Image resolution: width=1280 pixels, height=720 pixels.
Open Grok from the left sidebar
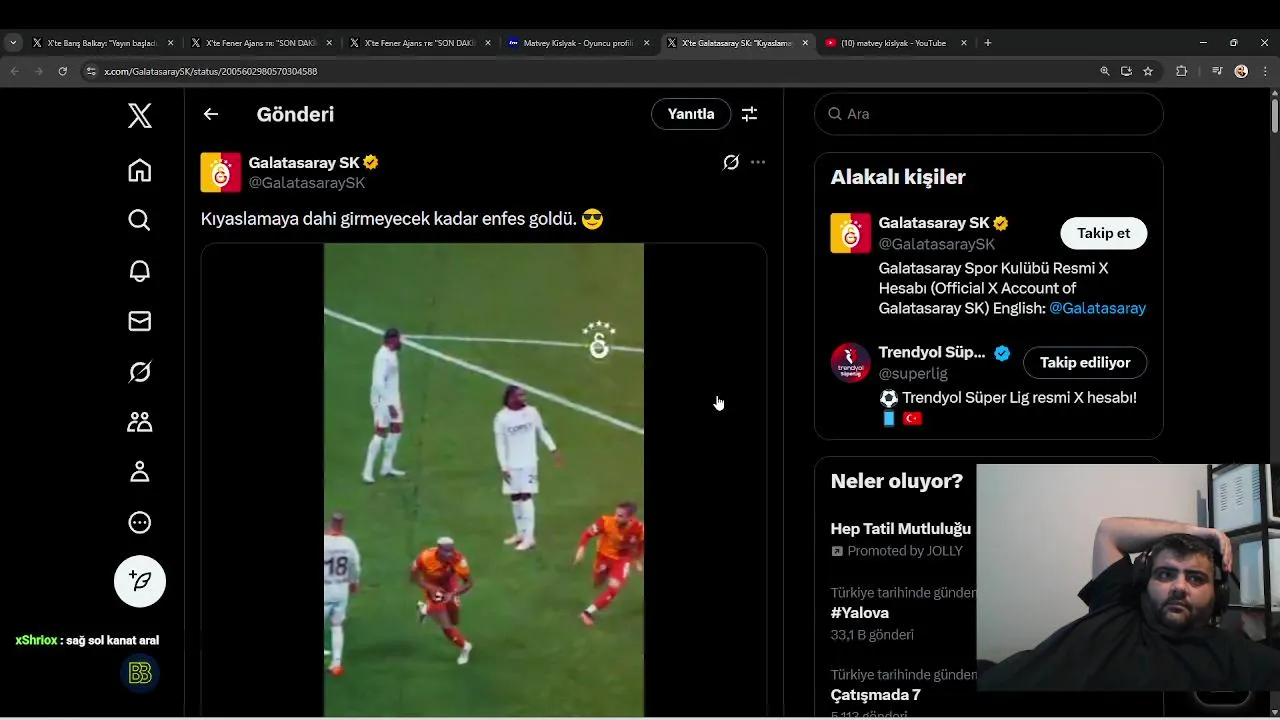coord(140,372)
